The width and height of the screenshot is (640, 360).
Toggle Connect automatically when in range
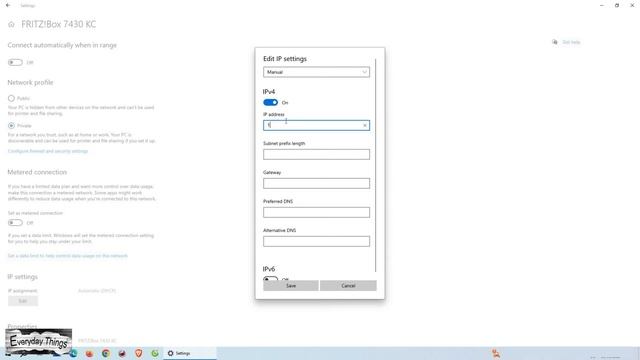15,62
